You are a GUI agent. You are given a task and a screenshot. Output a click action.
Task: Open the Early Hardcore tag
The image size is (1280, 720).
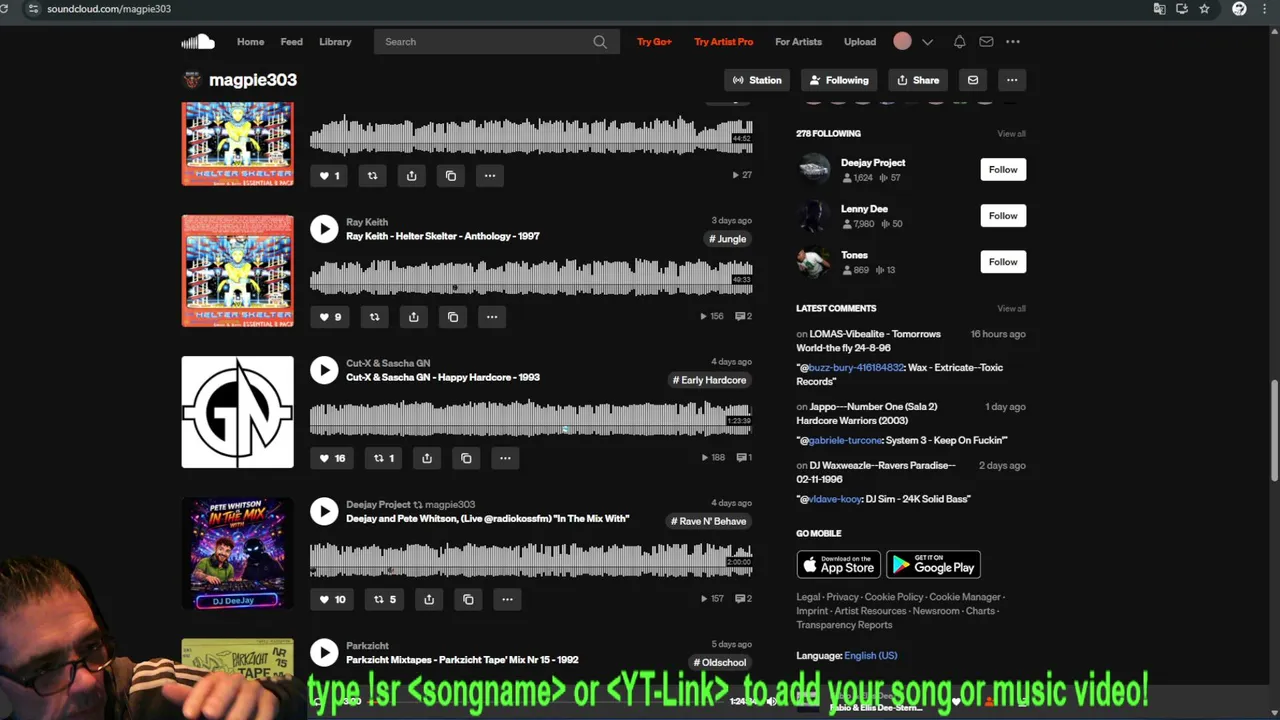coord(710,380)
